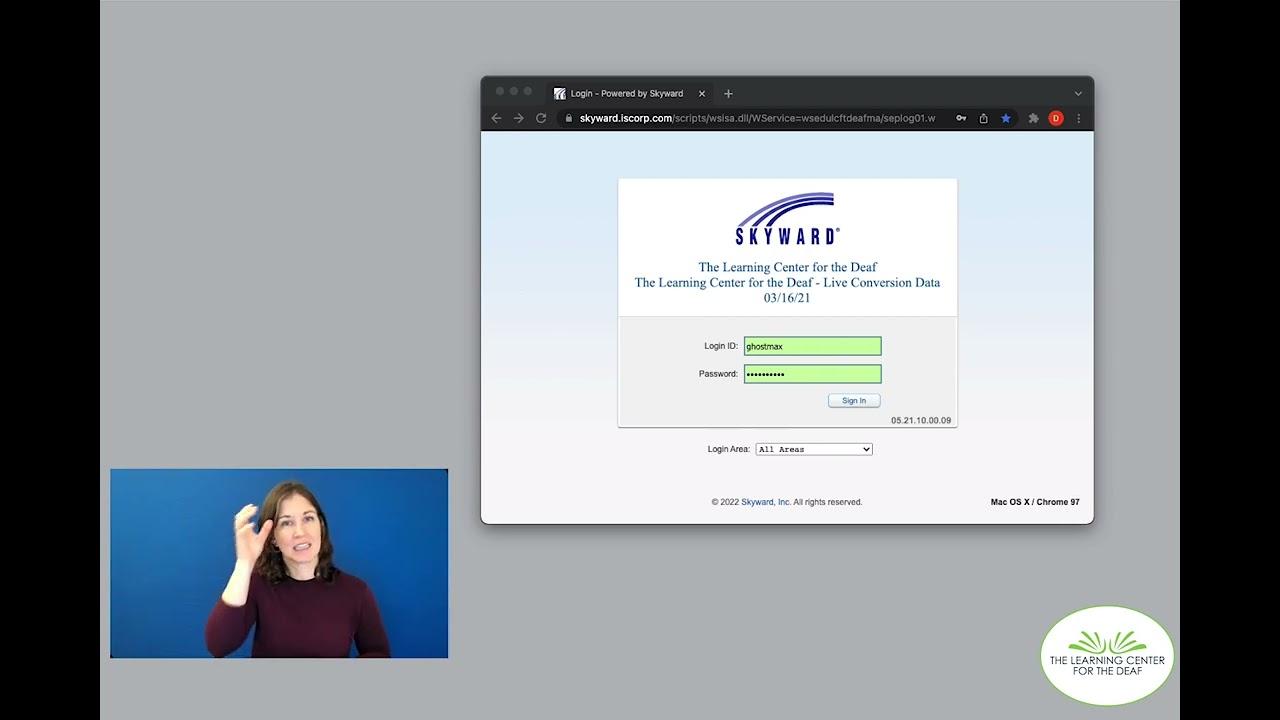
Task: Click the version text 05.21.10.00.09
Action: point(921,421)
